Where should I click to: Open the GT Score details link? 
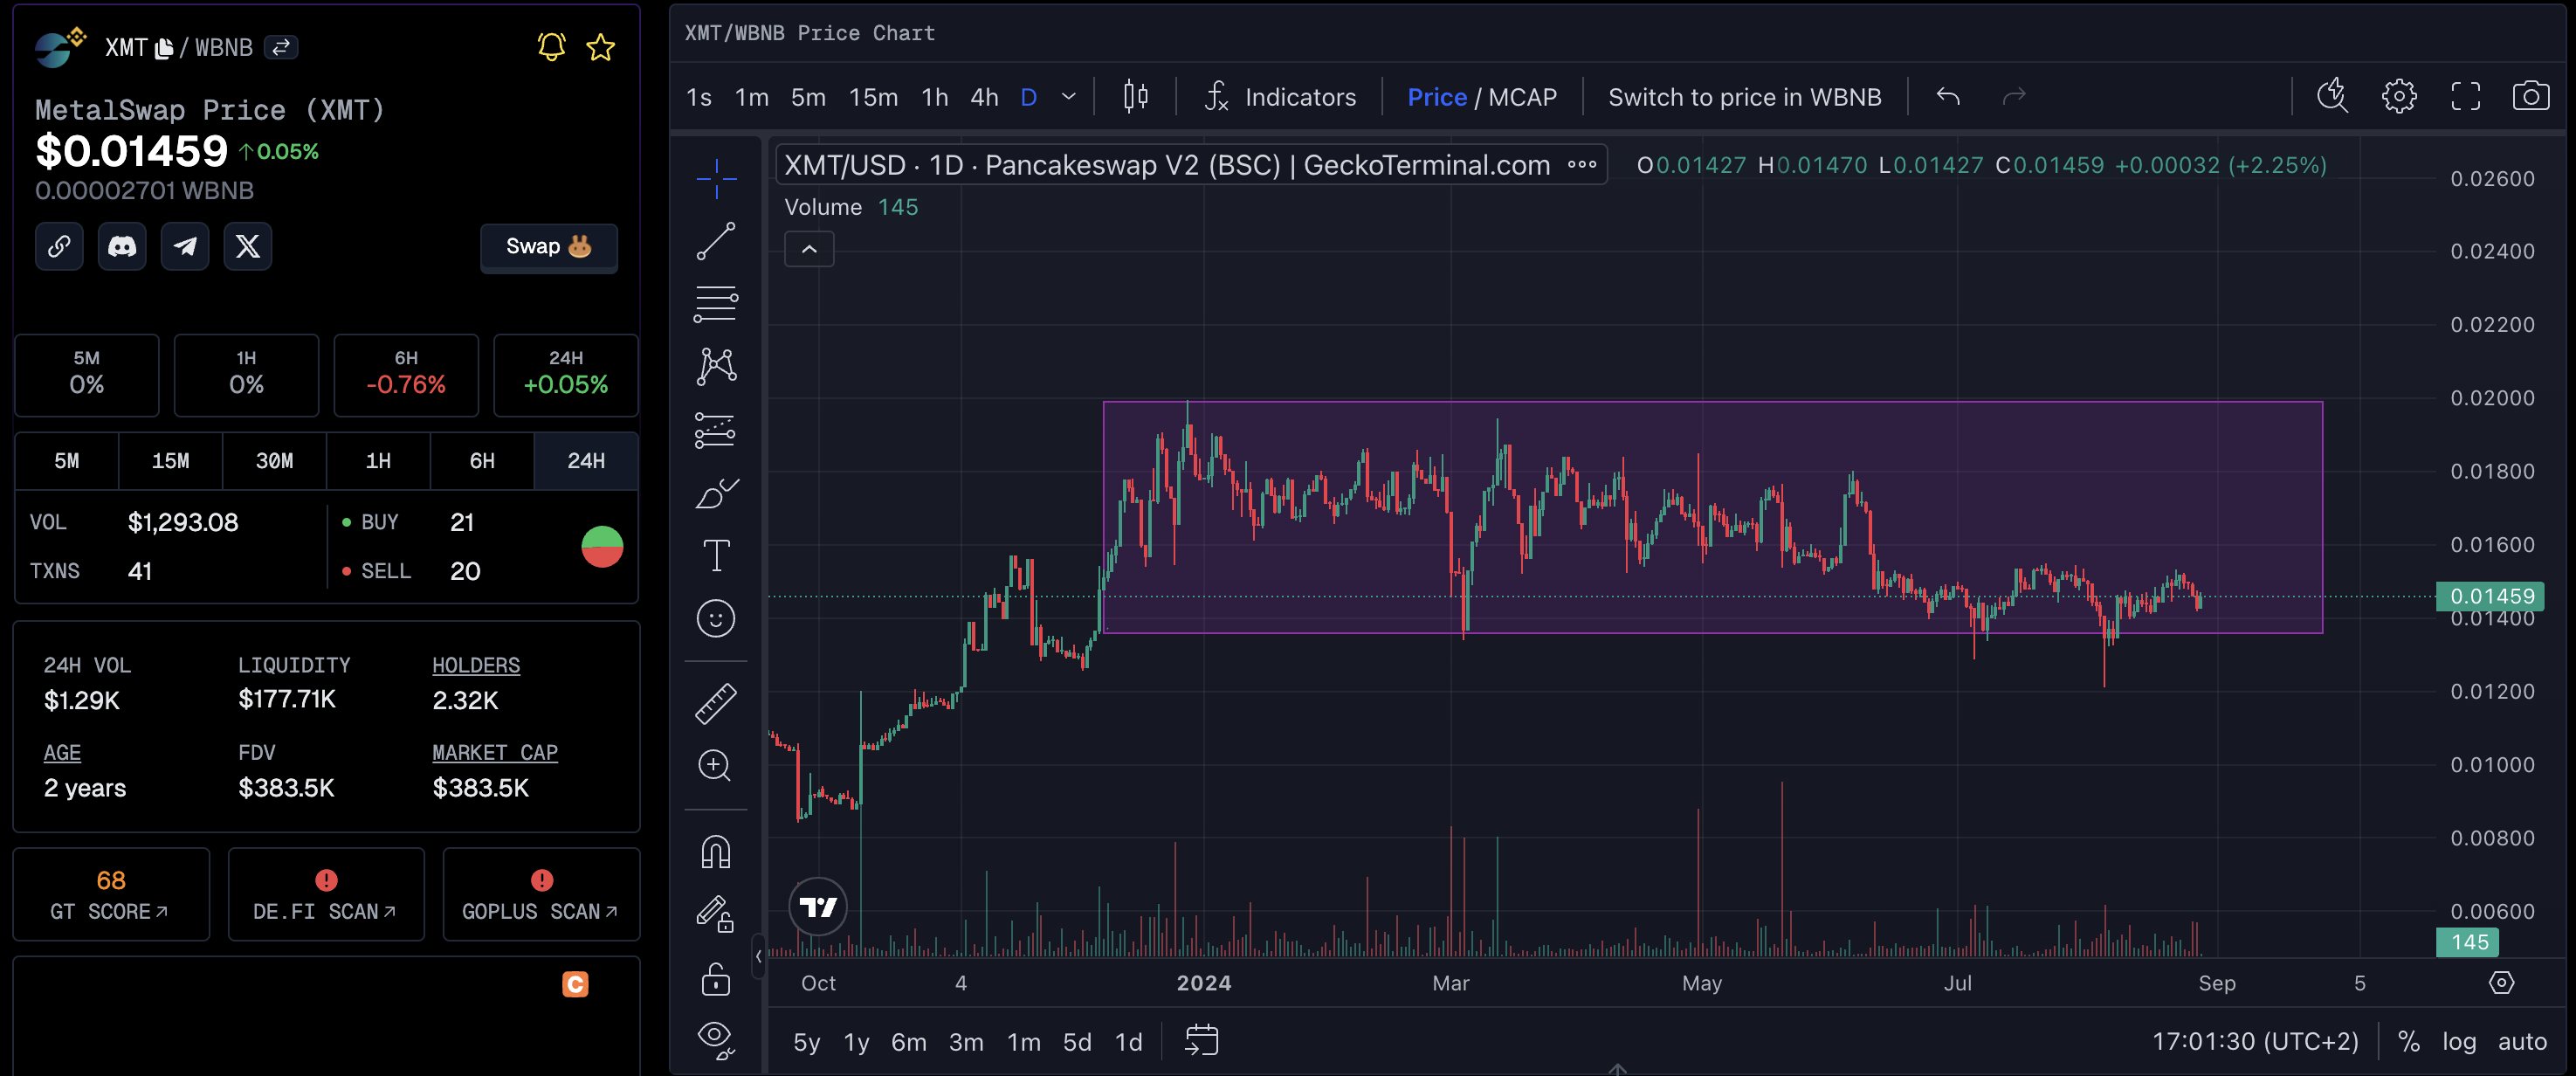[110, 894]
